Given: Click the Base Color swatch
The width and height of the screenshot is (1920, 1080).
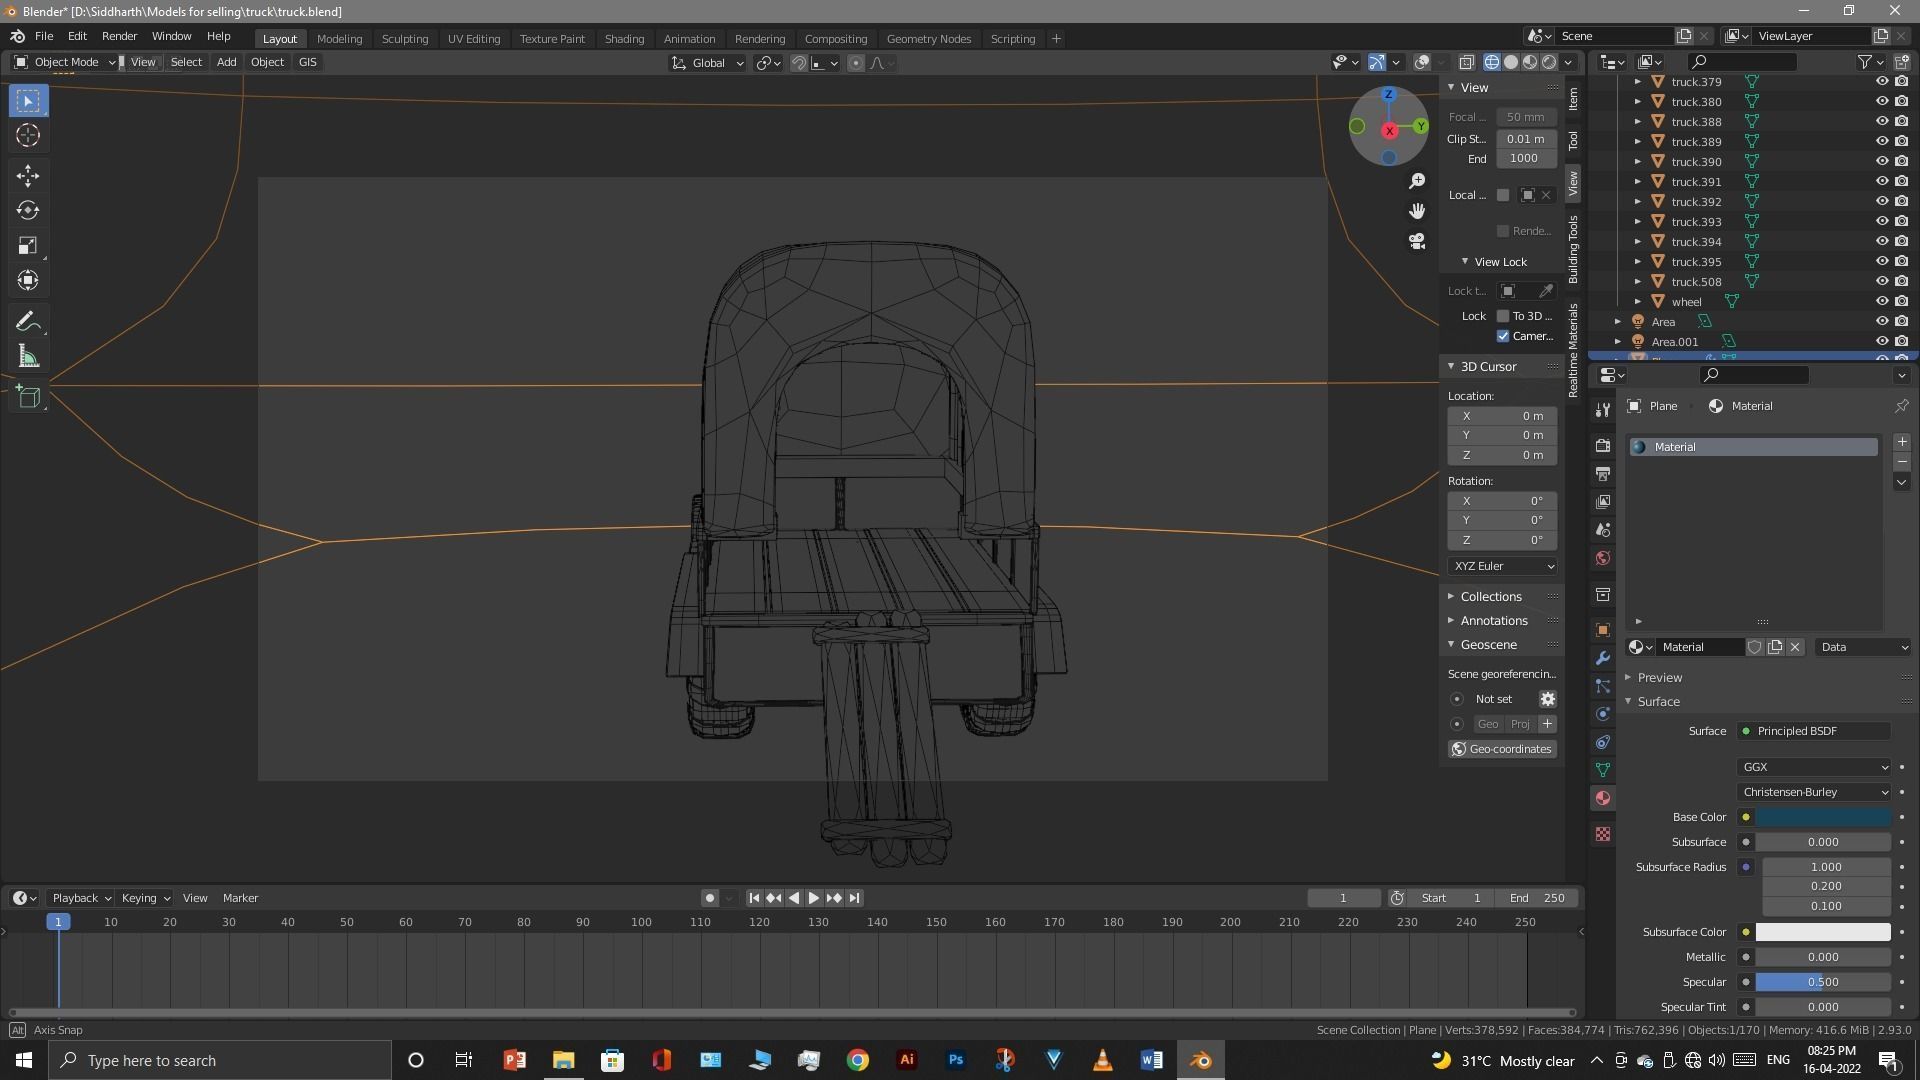Looking at the screenshot, I should click(x=1822, y=817).
